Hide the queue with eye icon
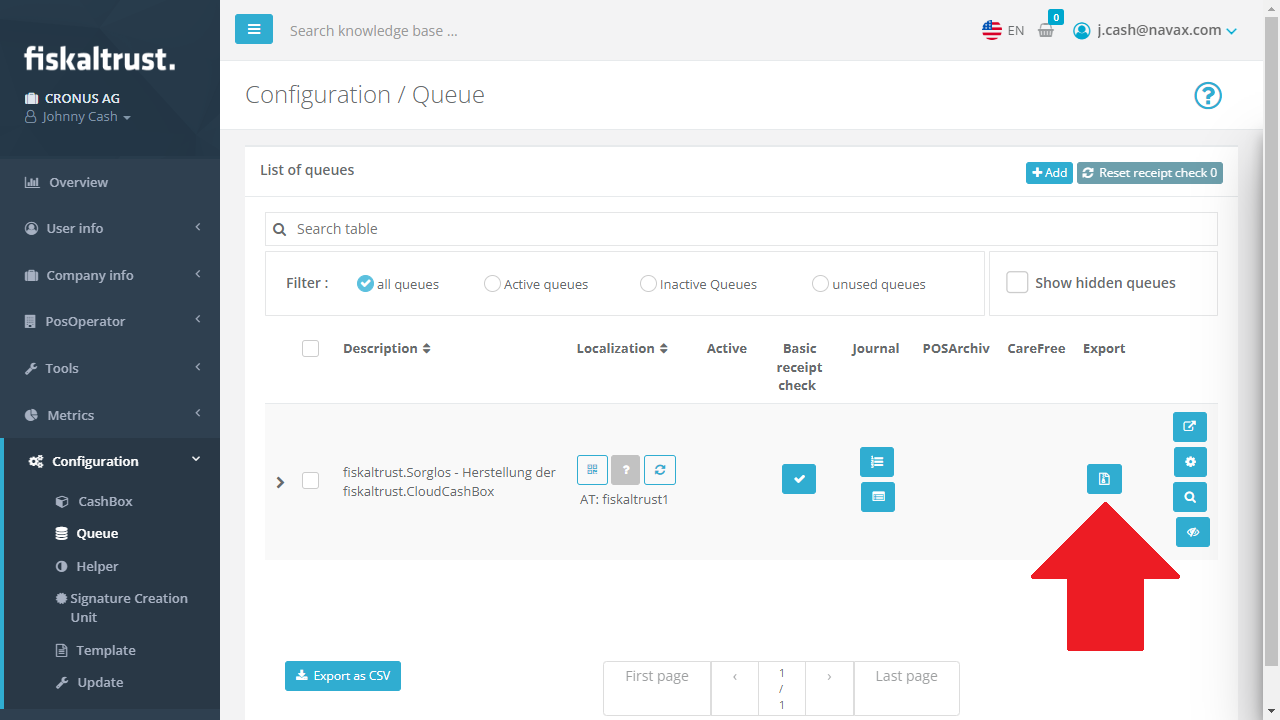The image size is (1280, 720). coord(1193,532)
